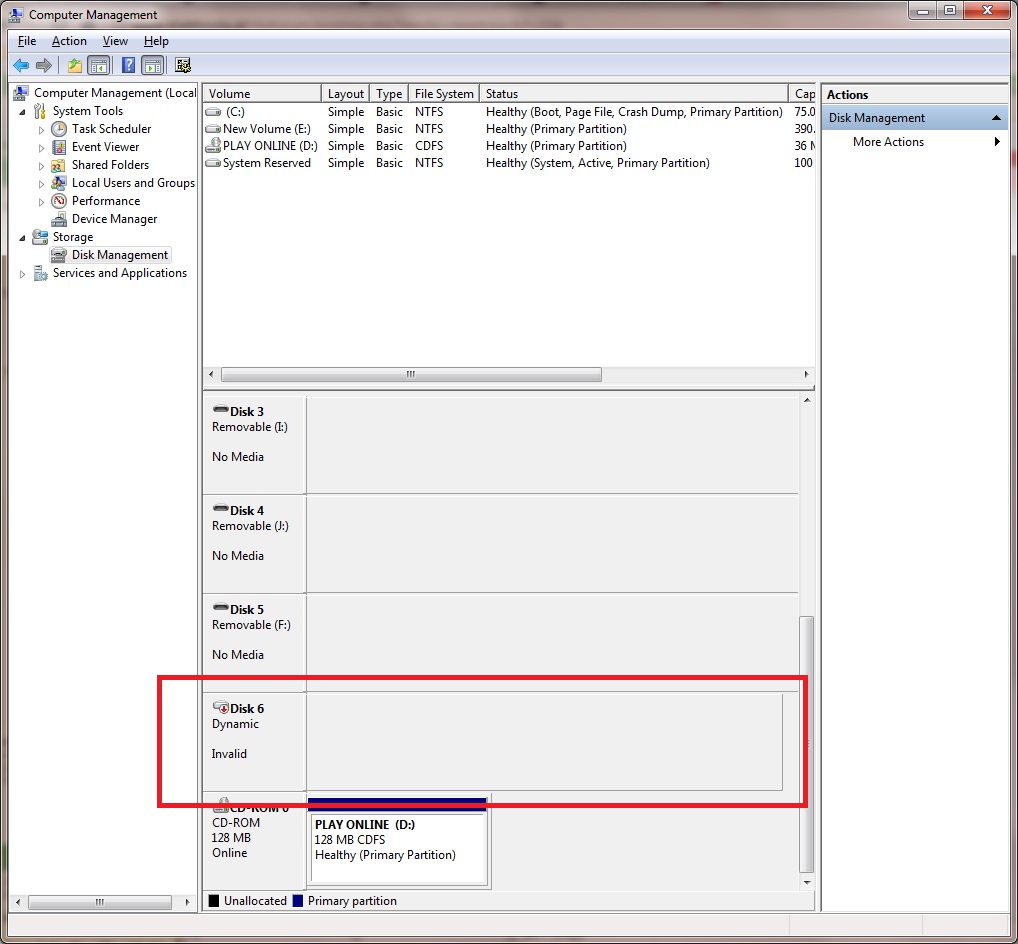Select the PLAY ONLINE (D:) partition block
1018x944 pixels.
(x=398, y=841)
